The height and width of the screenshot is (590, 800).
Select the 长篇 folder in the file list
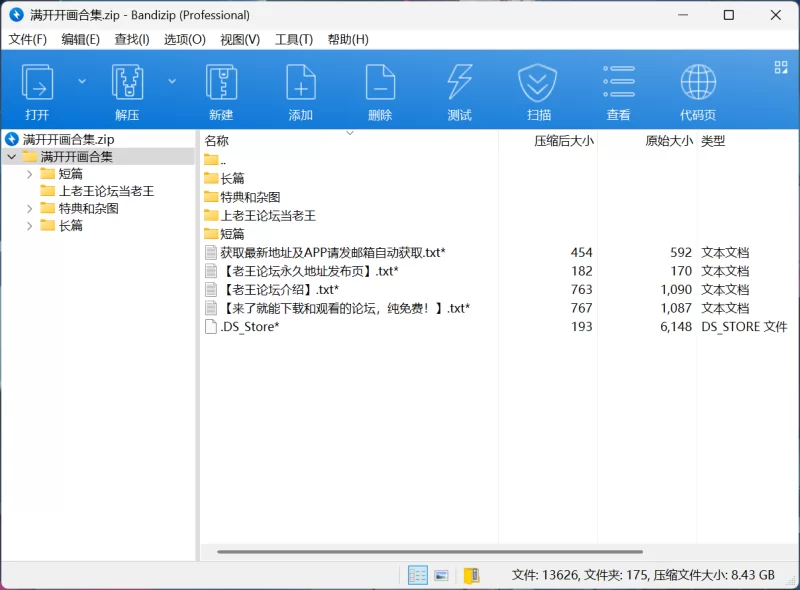tap(224, 178)
